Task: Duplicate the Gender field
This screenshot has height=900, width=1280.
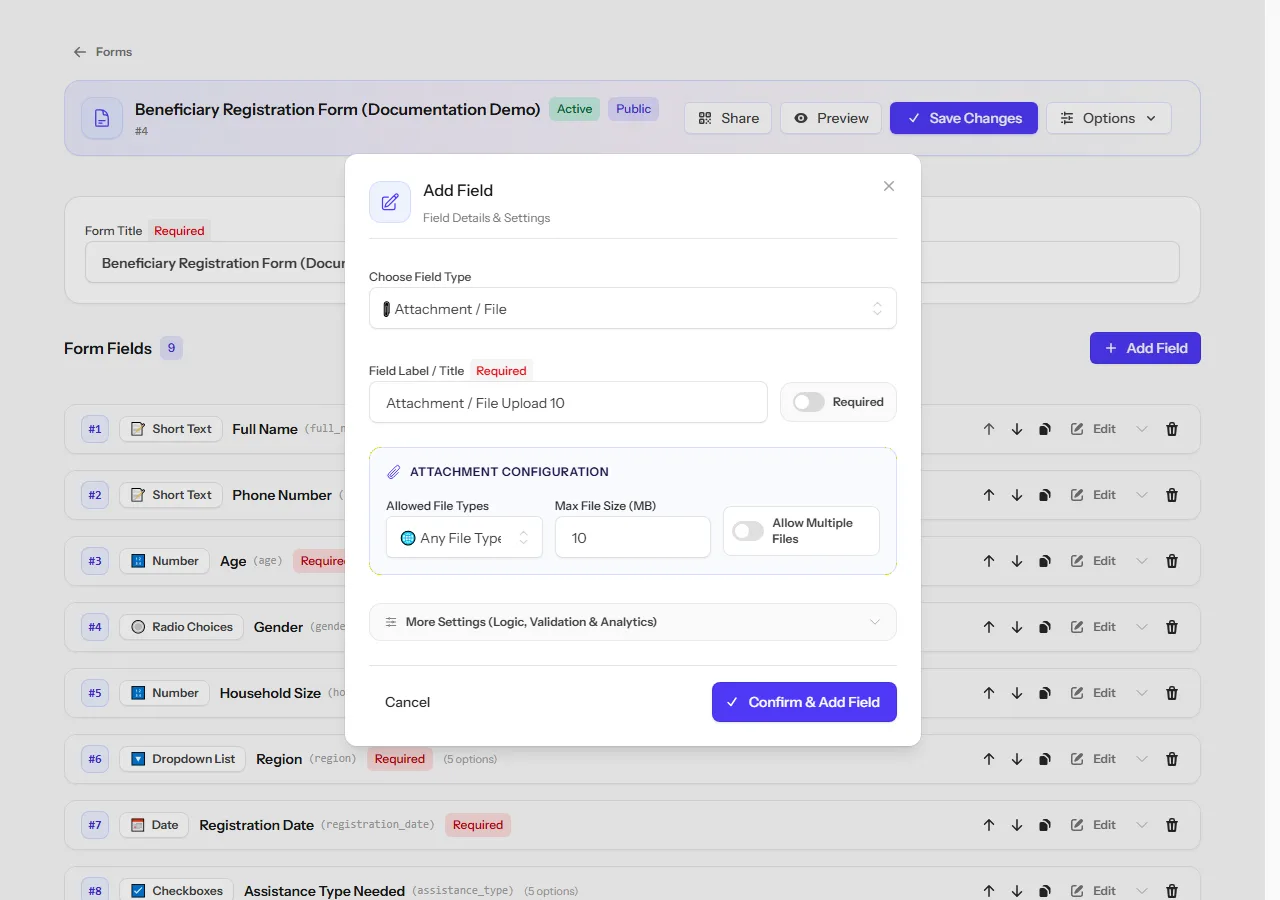Action: (x=1045, y=627)
